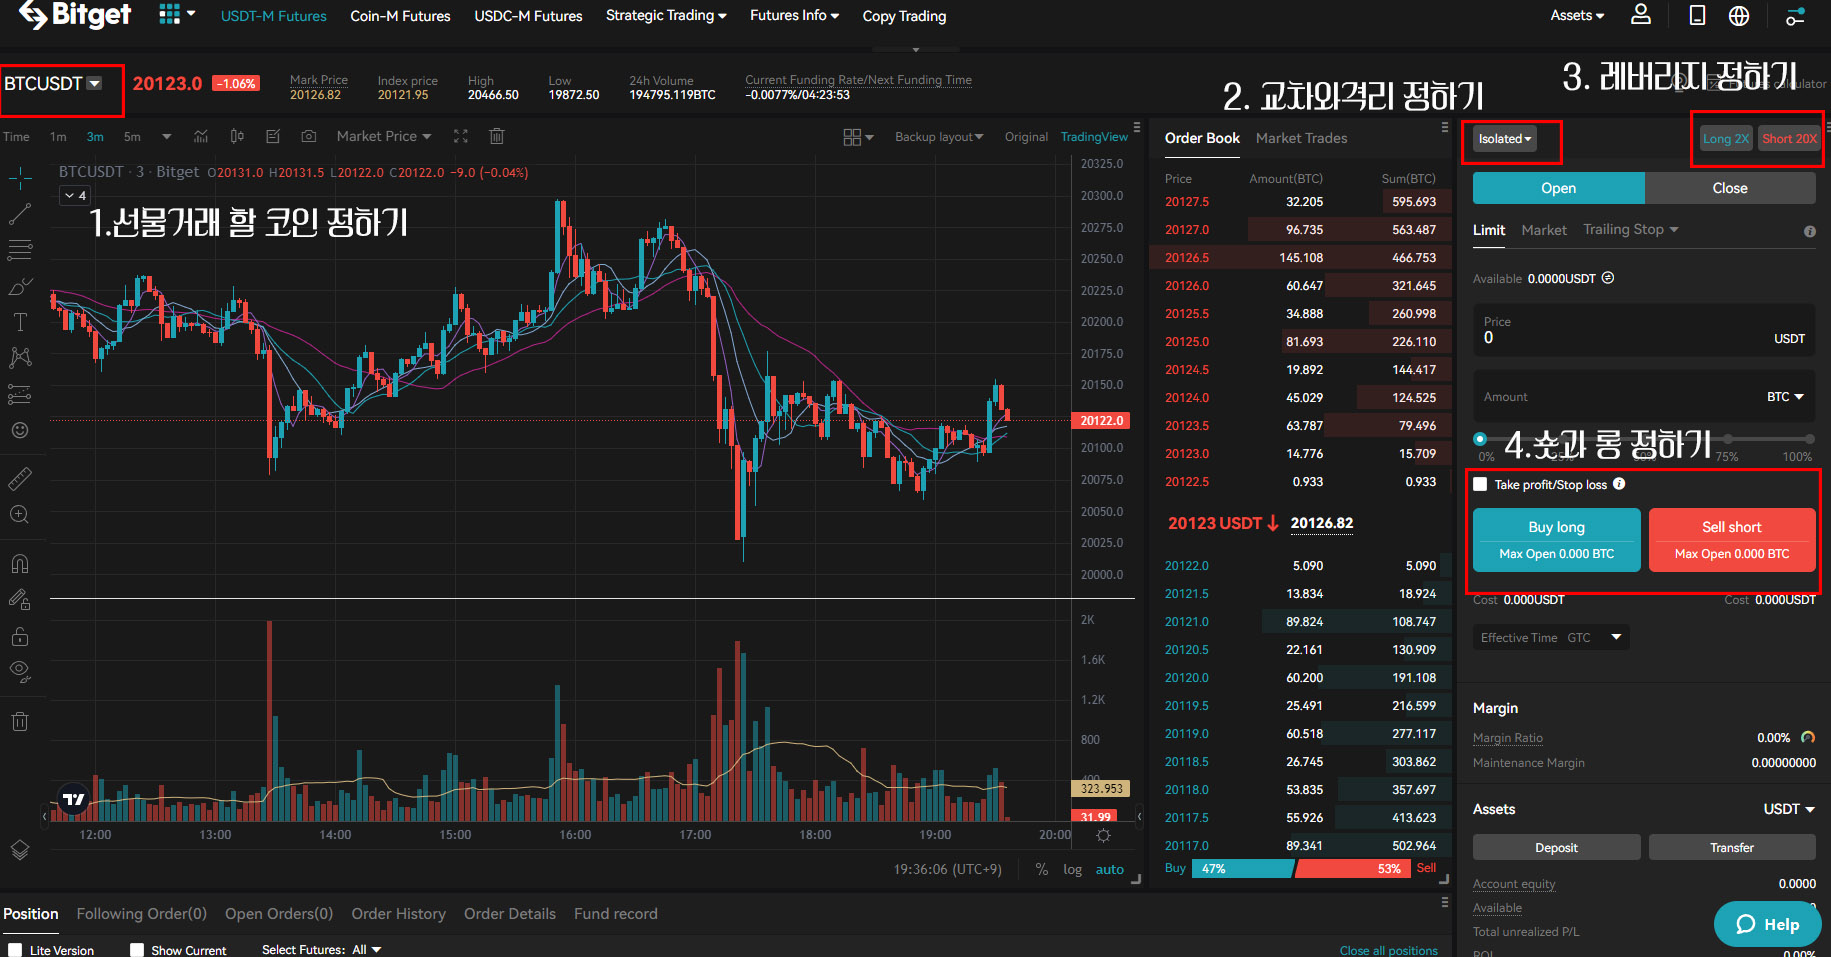Screen dimensions: 1831x957
Task: Select the trend line drawing tool
Action: point(20,214)
